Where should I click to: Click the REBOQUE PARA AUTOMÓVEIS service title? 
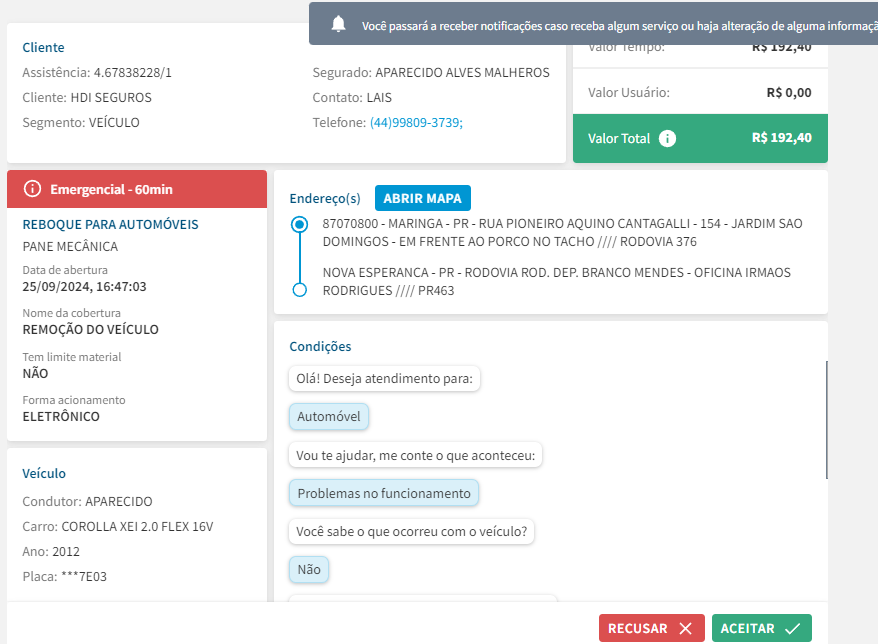110,225
